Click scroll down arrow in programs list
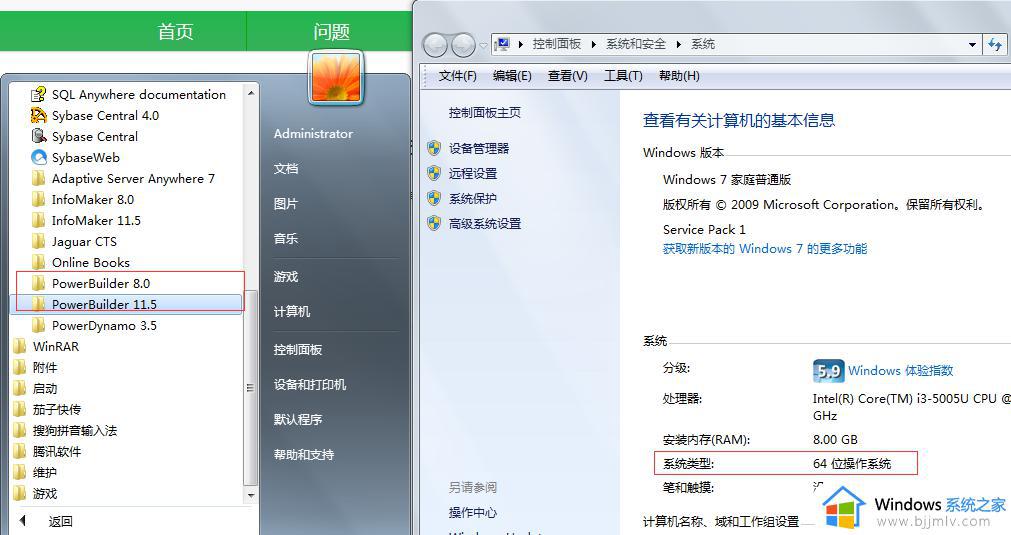This screenshot has width=1011, height=535. click(x=251, y=496)
